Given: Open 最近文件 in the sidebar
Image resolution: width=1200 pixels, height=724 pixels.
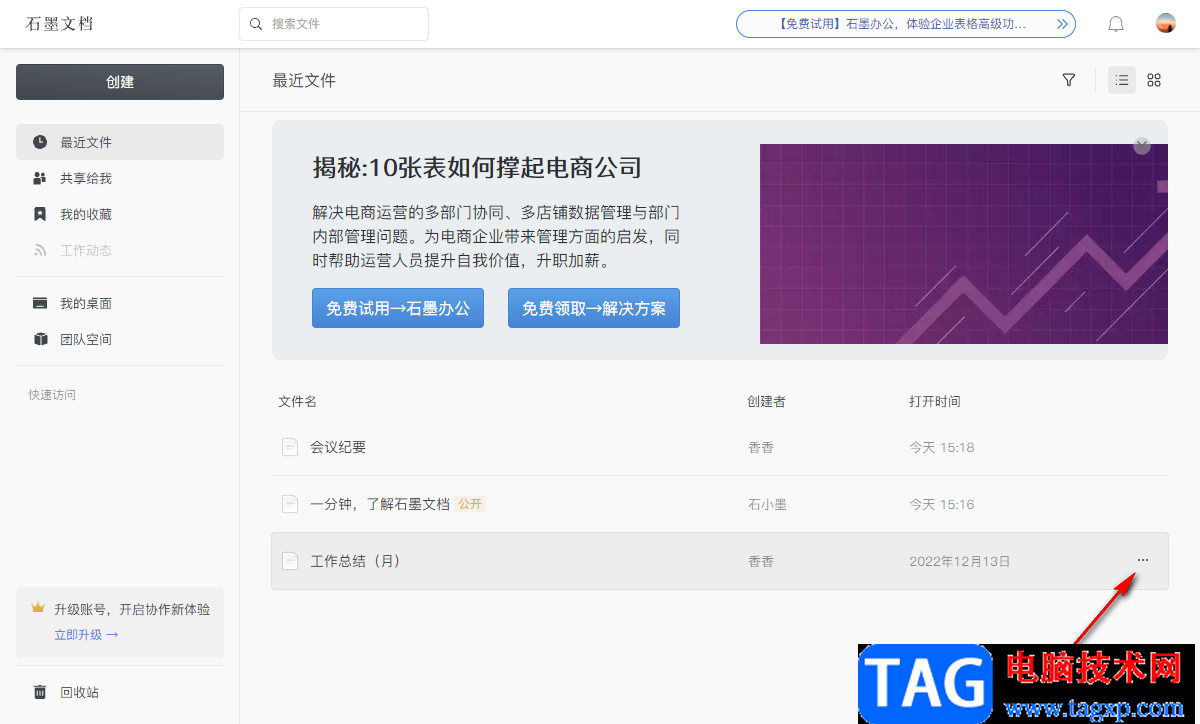Looking at the screenshot, I should 120,142.
